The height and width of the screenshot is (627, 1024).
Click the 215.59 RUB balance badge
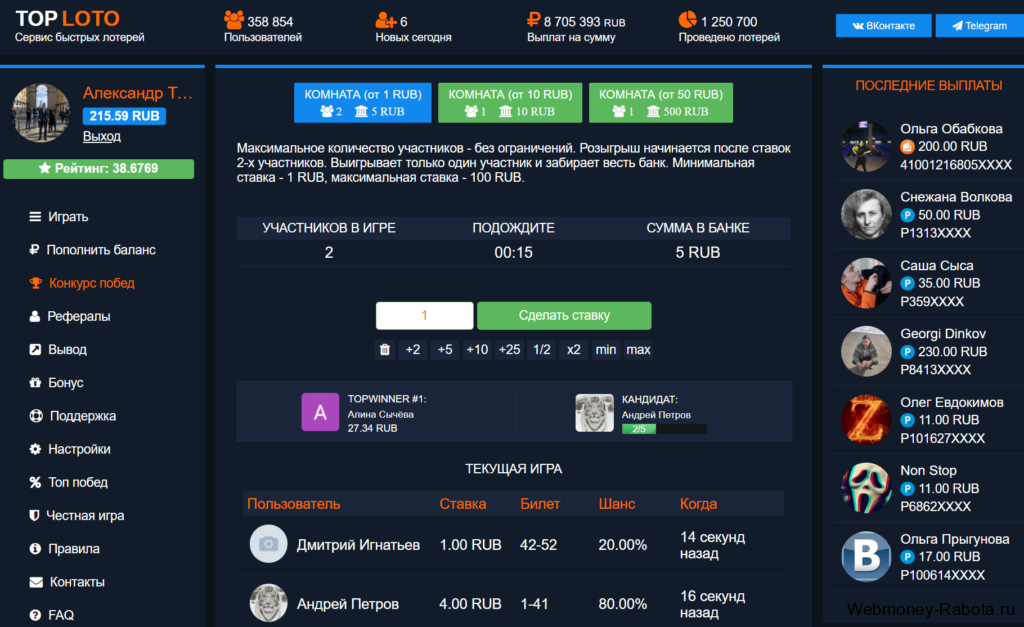coord(124,116)
